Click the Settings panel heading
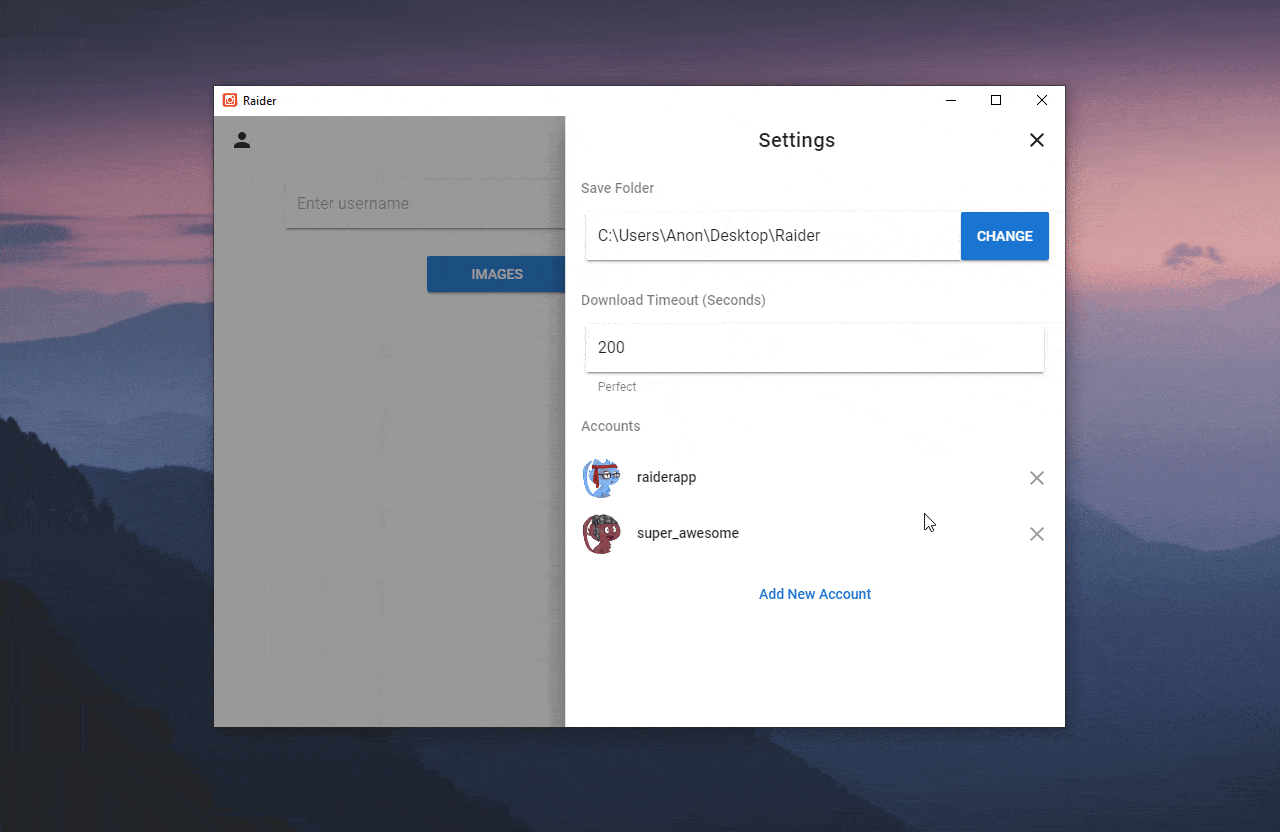The width and height of the screenshot is (1280, 832). click(796, 140)
